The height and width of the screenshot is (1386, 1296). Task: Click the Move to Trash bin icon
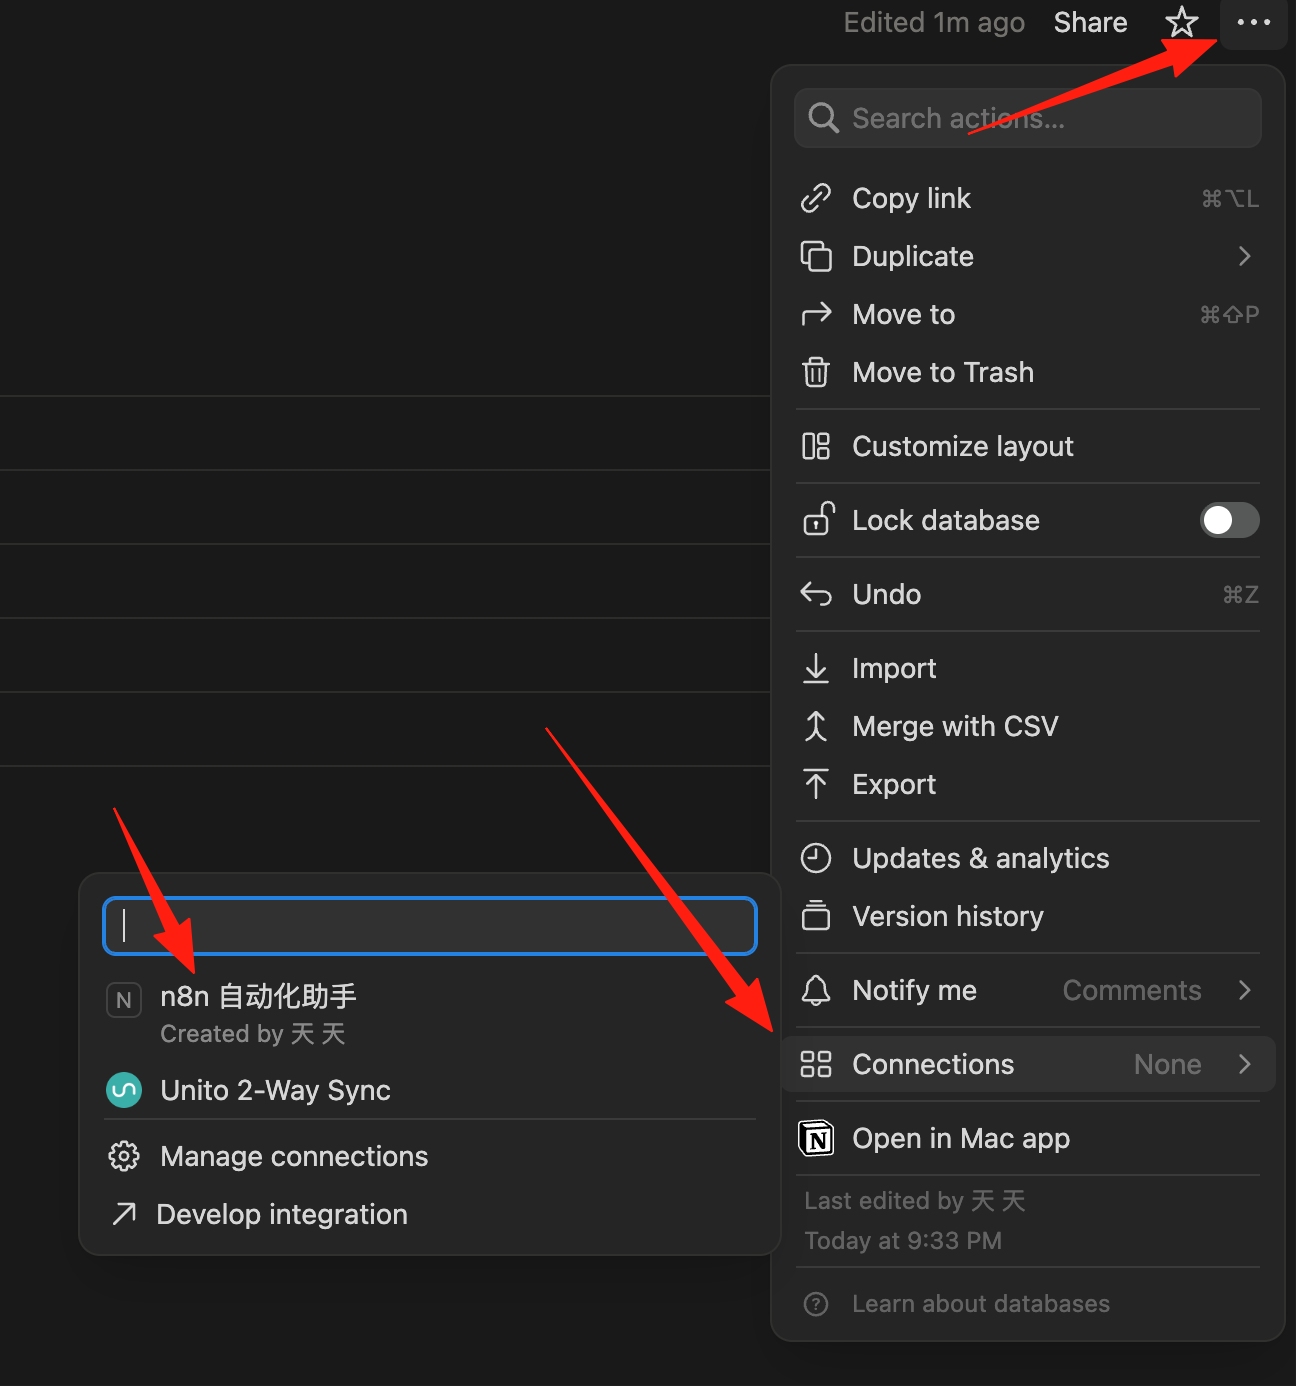[x=816, y=372]
